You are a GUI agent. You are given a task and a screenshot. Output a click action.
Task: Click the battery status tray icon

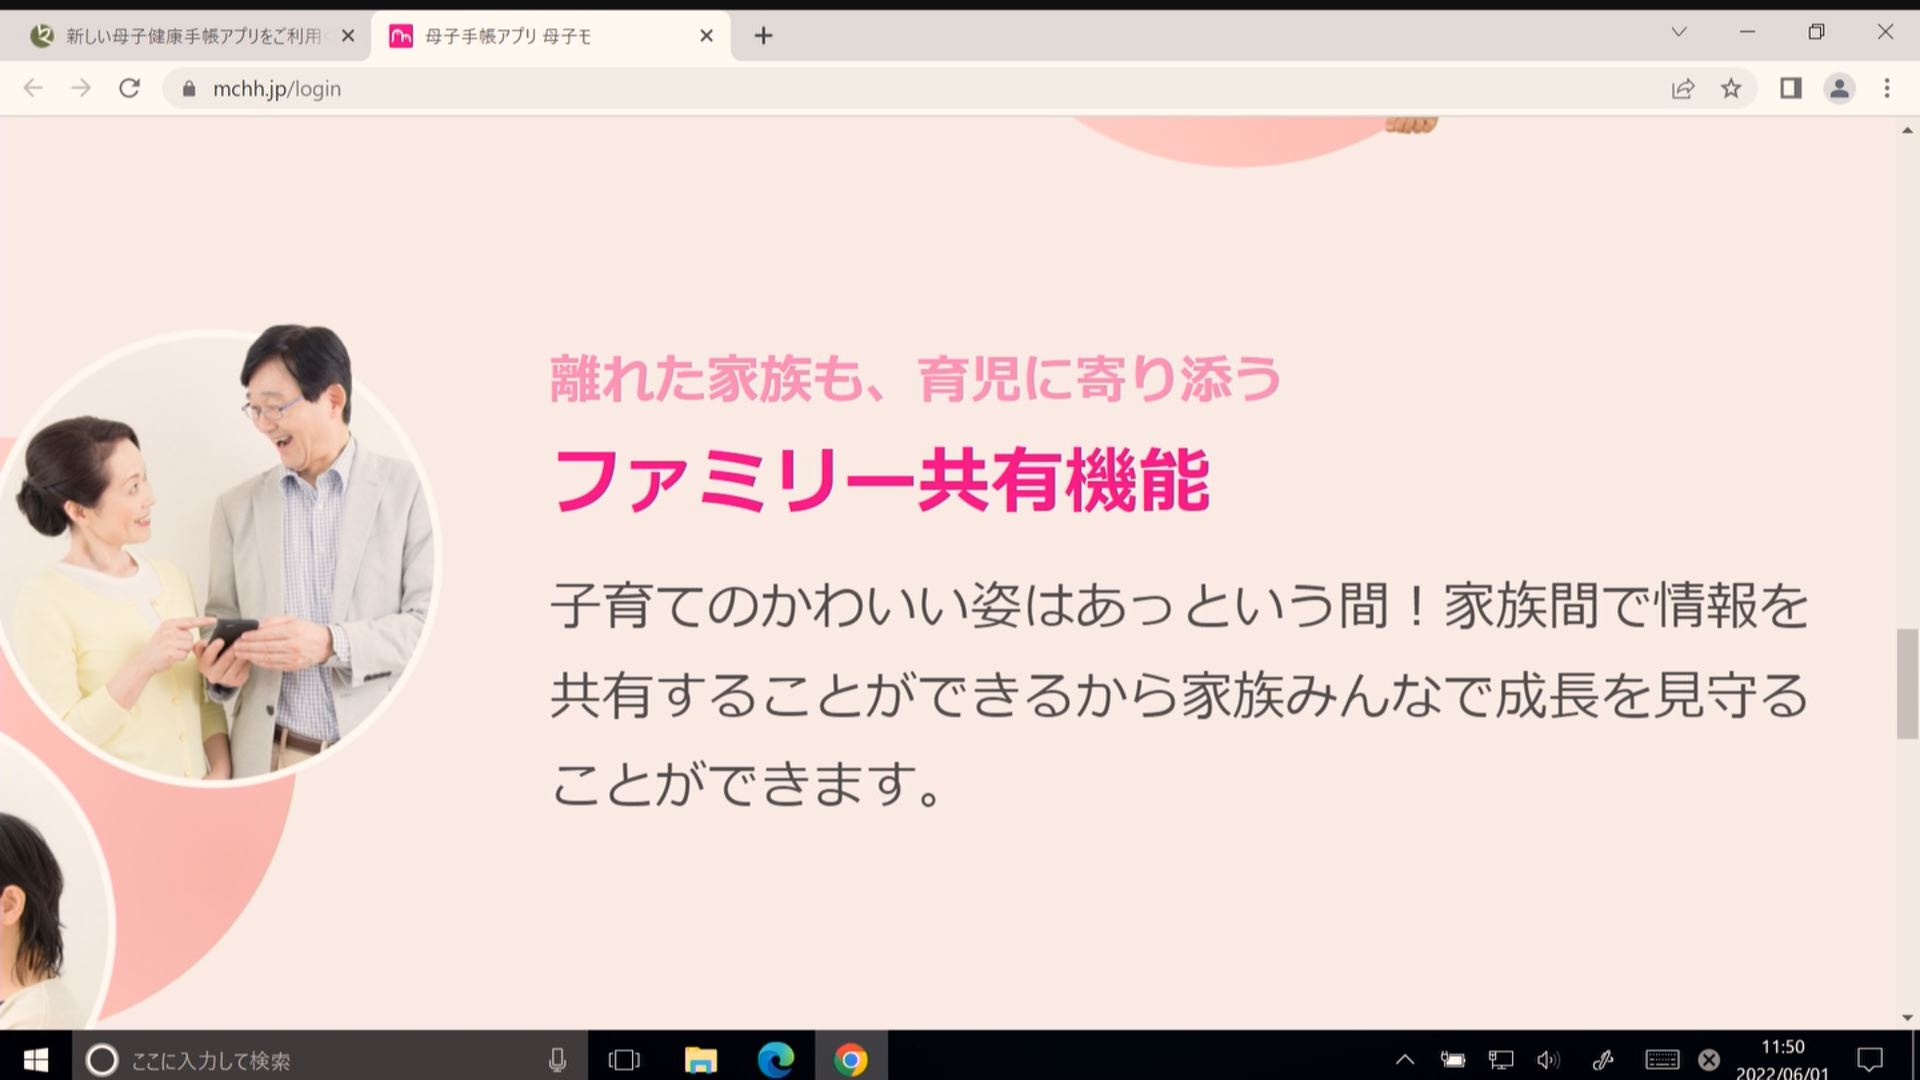pos(1453,1060)
